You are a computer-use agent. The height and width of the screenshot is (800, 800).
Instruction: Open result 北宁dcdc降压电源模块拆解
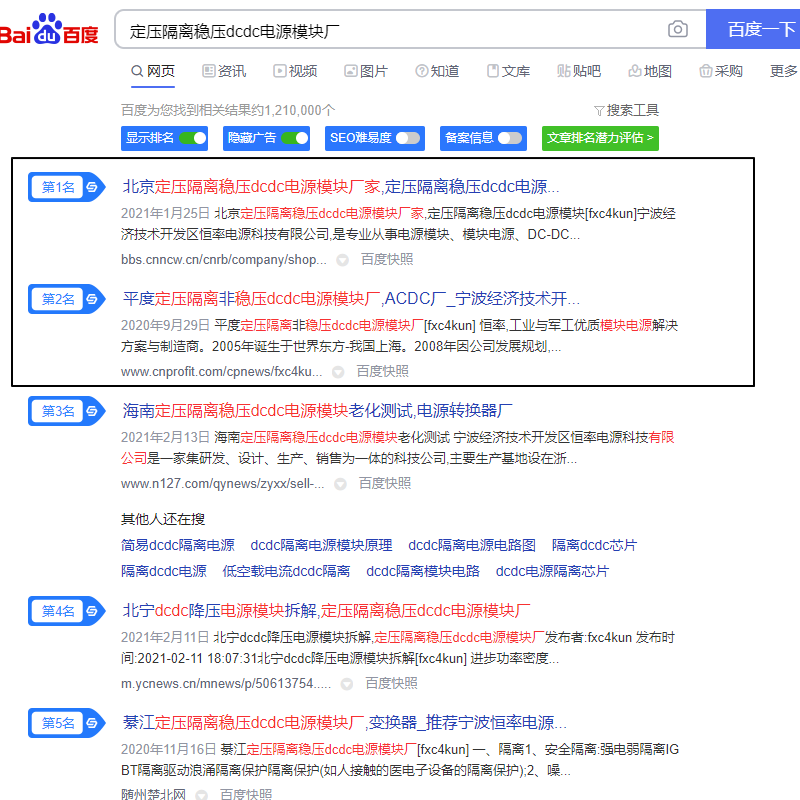327,611
